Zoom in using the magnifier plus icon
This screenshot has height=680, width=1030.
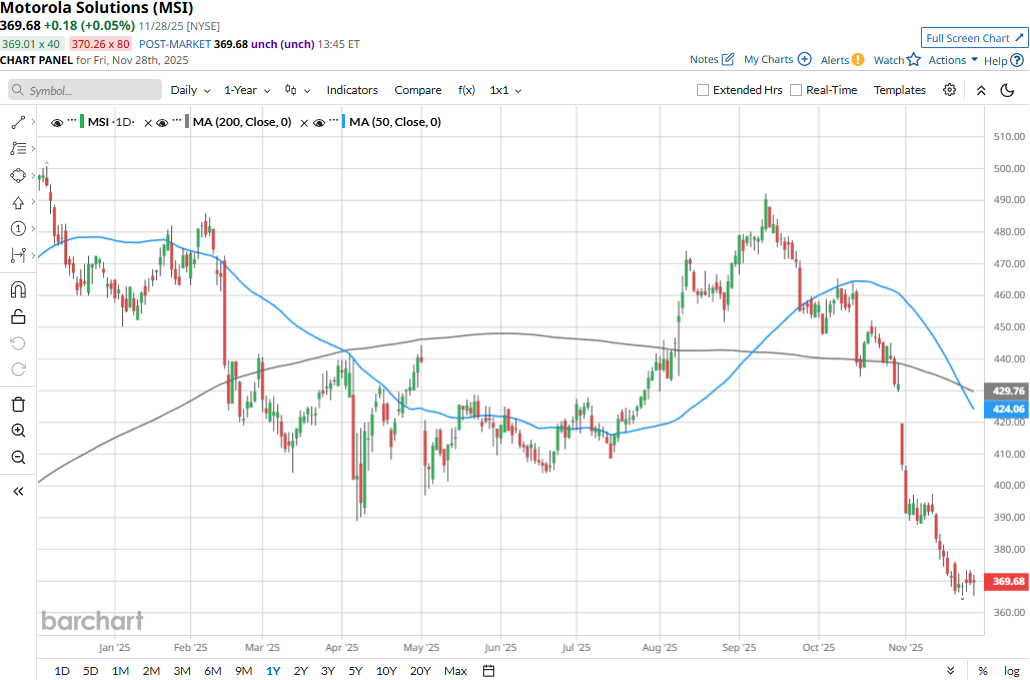coord(18,431)
